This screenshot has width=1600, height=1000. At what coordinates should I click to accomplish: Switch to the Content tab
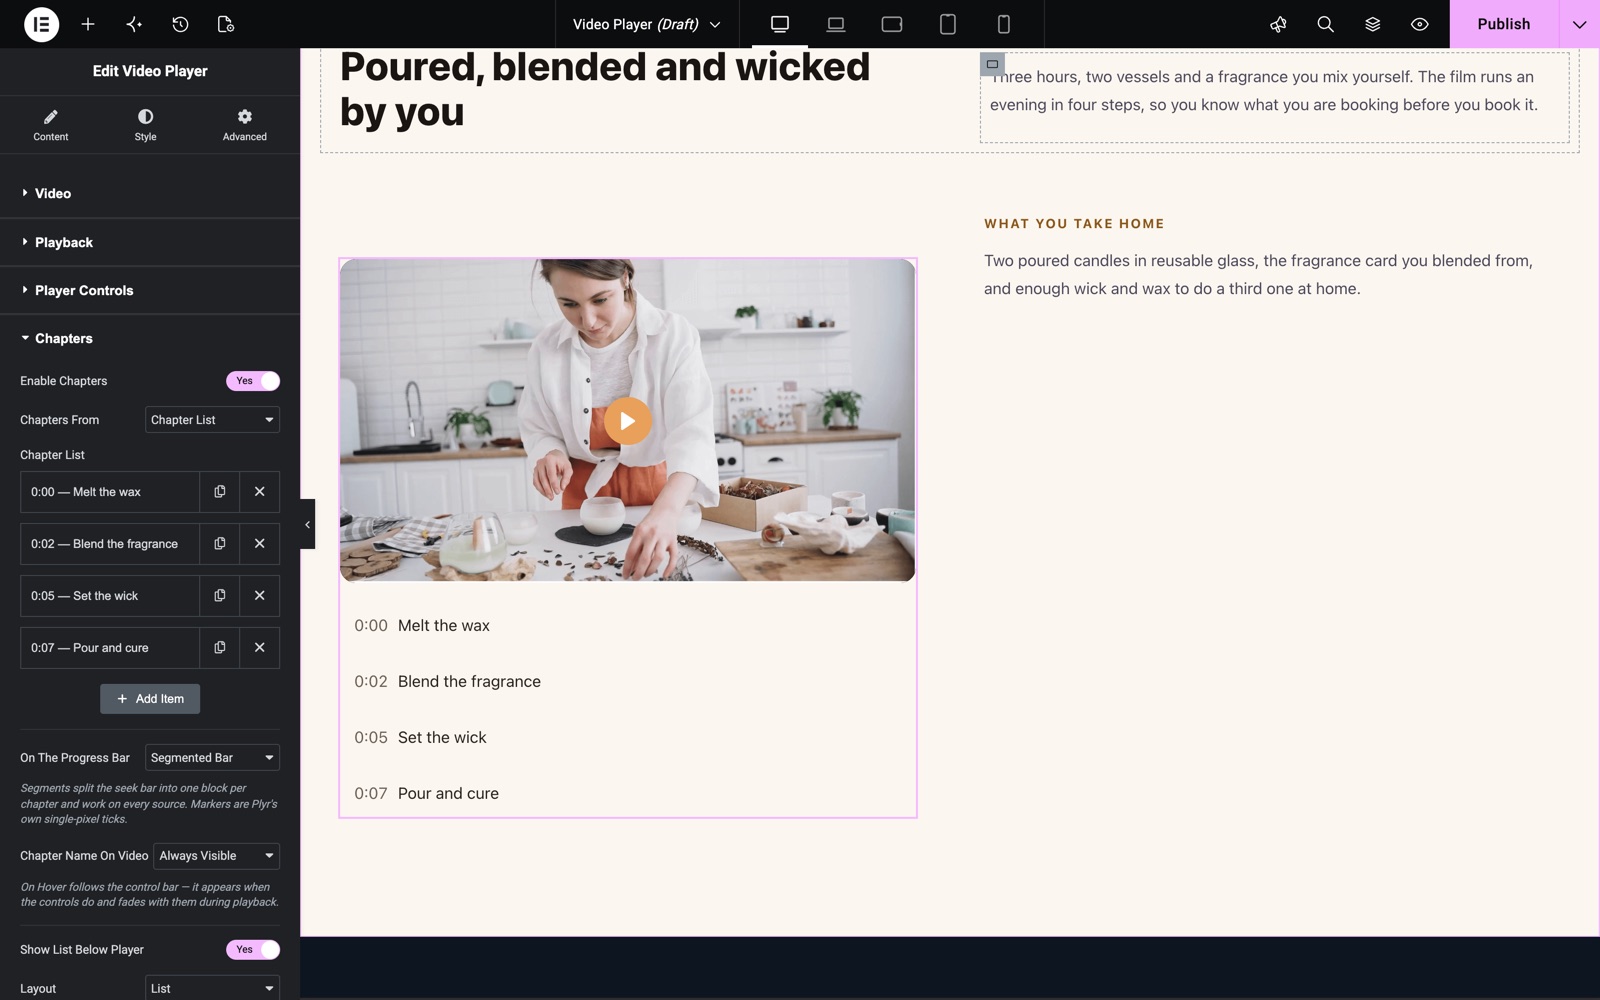pos(51,125)
